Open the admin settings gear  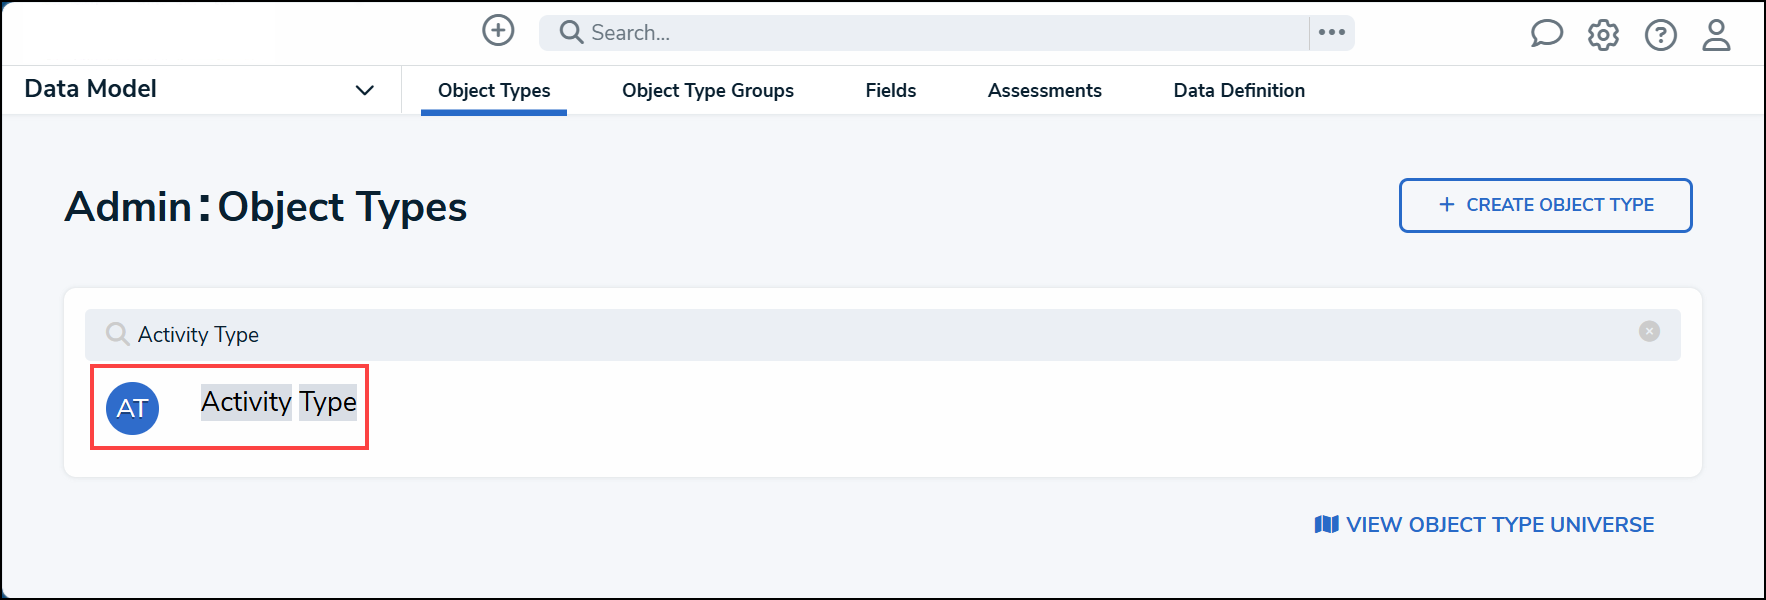pos(1603,35)
